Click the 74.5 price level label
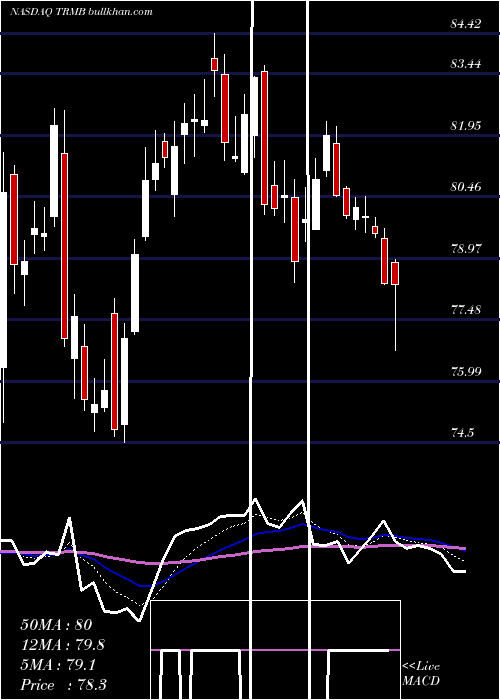This screenshot has width=500, height=700. (x=462, y=432)
